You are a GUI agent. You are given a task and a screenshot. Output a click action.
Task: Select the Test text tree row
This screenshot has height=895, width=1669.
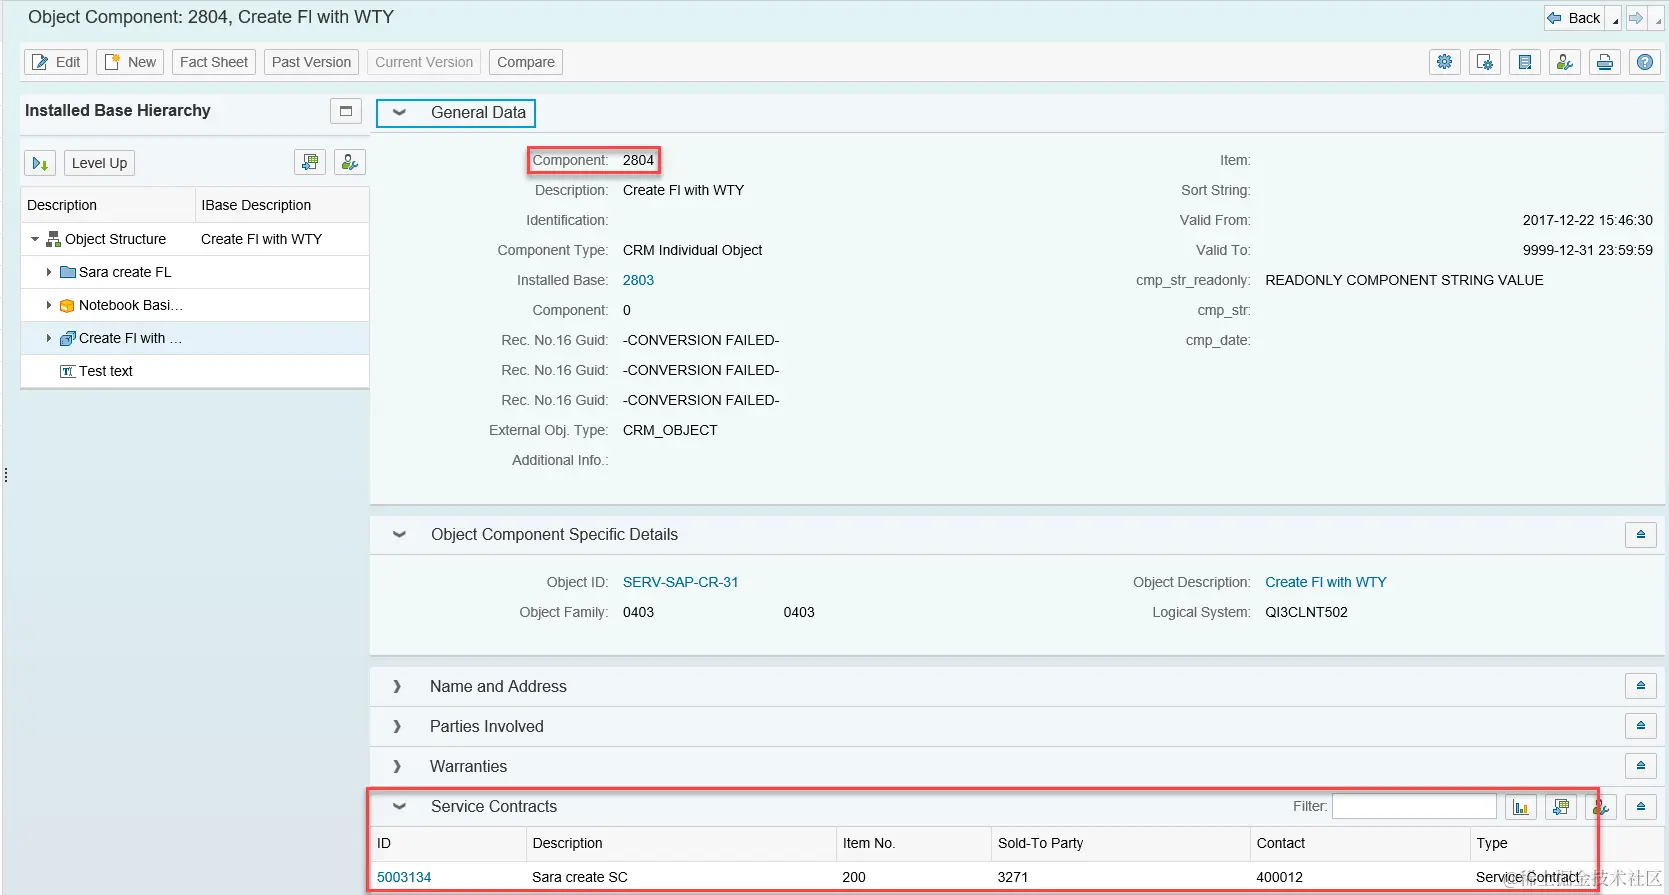coord(195,371)
